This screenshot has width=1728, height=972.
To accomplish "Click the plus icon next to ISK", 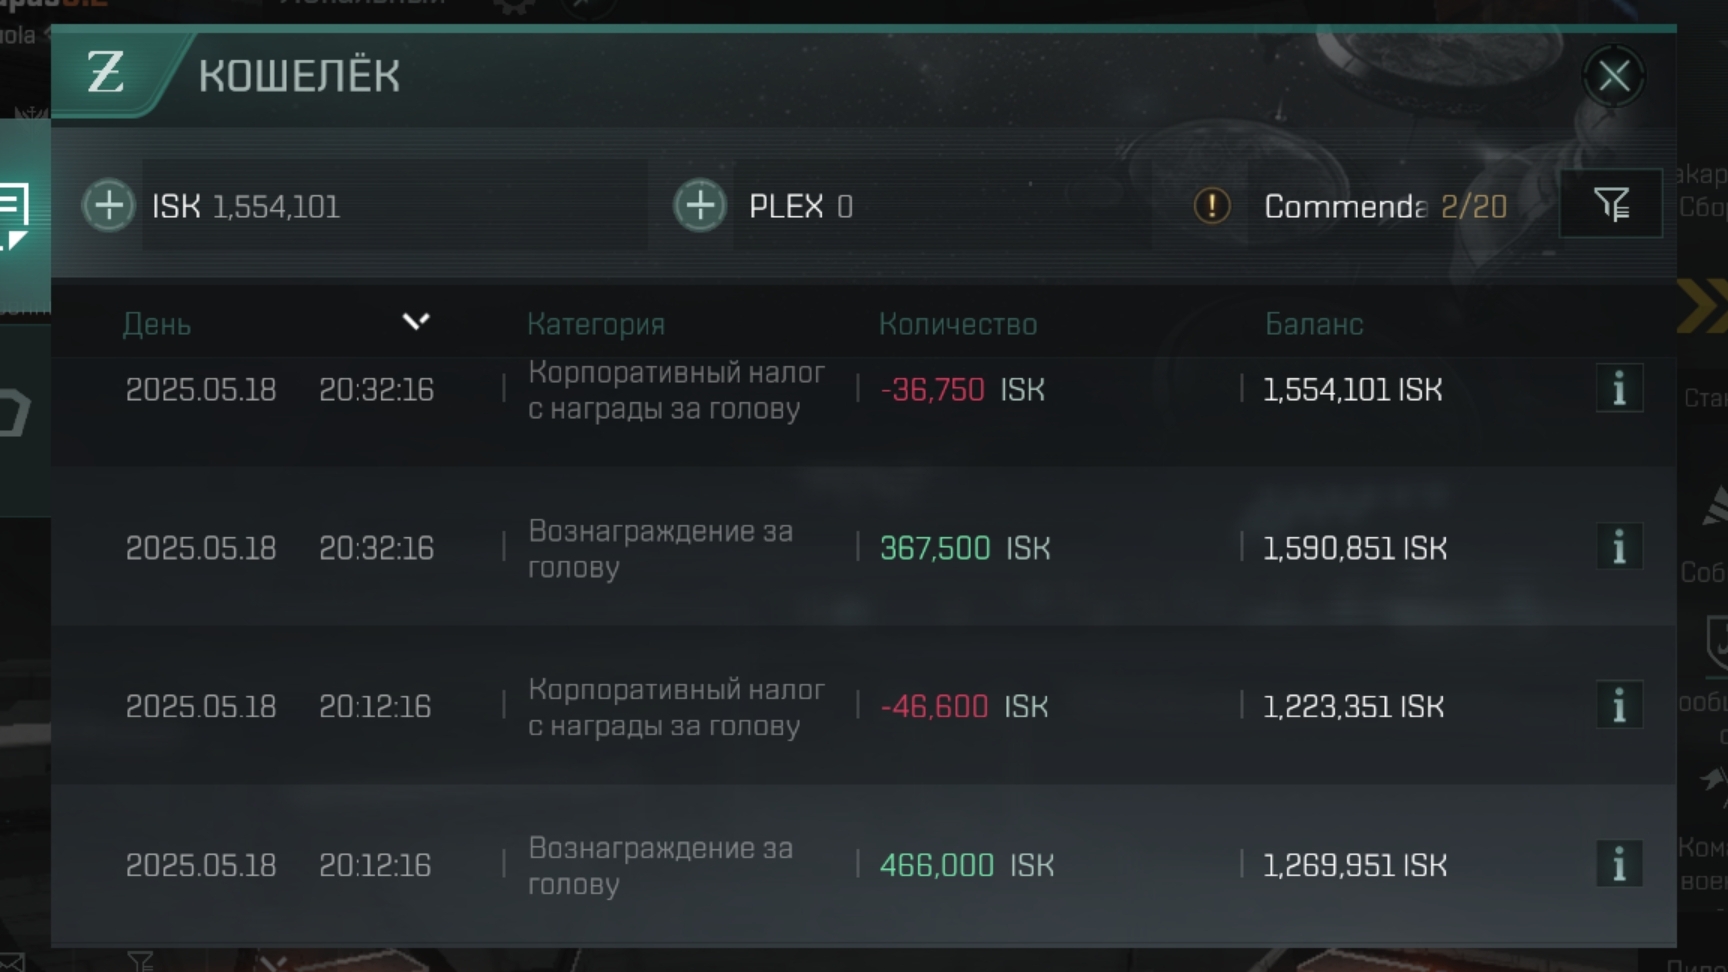I will [108, 206].
